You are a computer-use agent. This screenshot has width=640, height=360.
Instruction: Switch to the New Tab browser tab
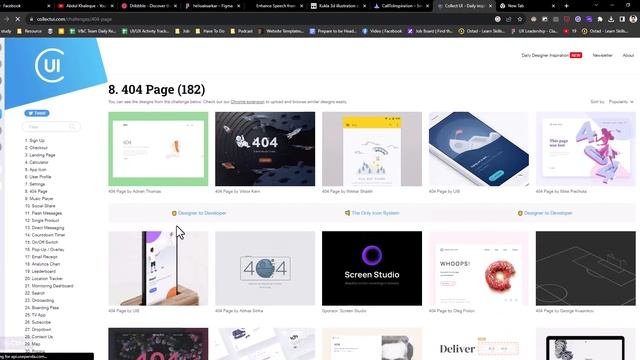tap(527, 6)
